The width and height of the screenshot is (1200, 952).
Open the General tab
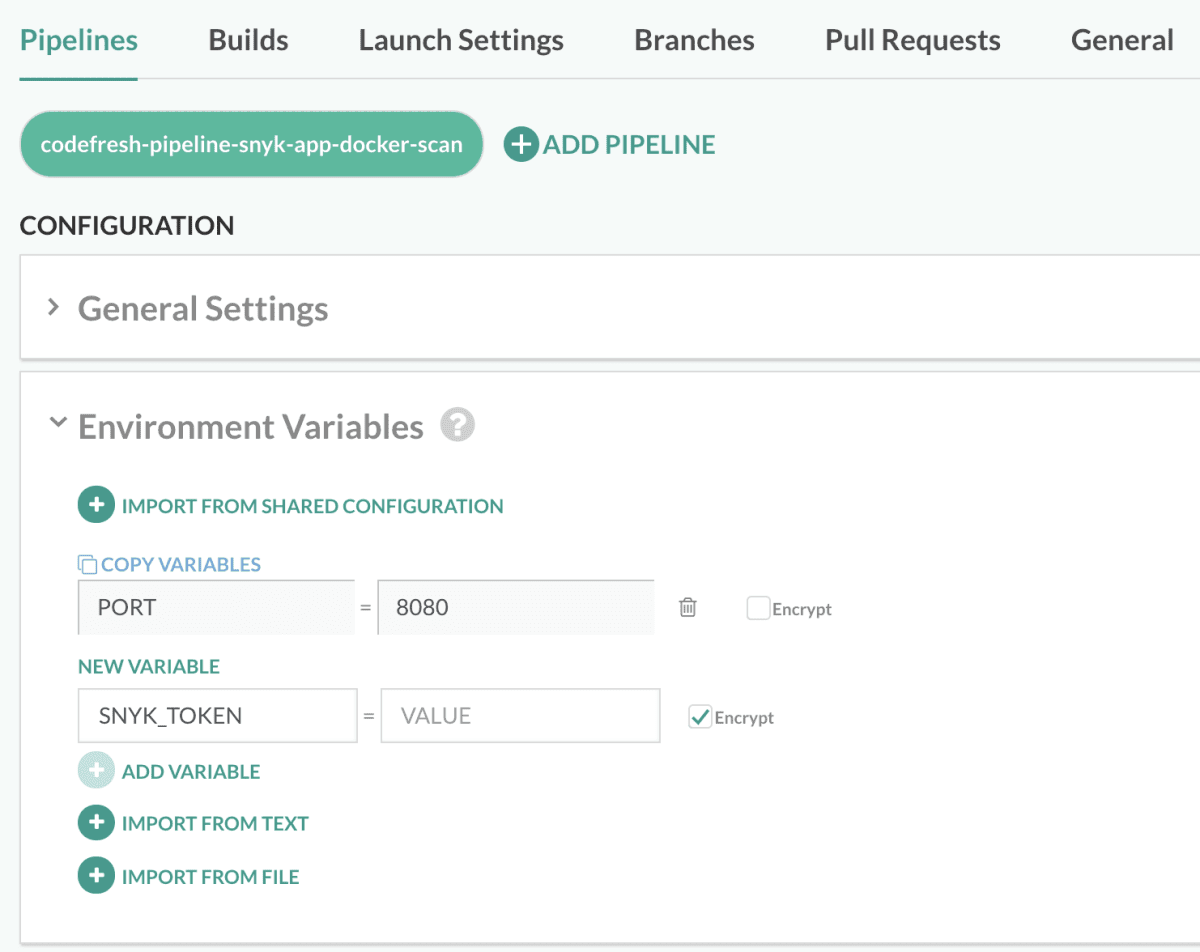pos(1122,40)
